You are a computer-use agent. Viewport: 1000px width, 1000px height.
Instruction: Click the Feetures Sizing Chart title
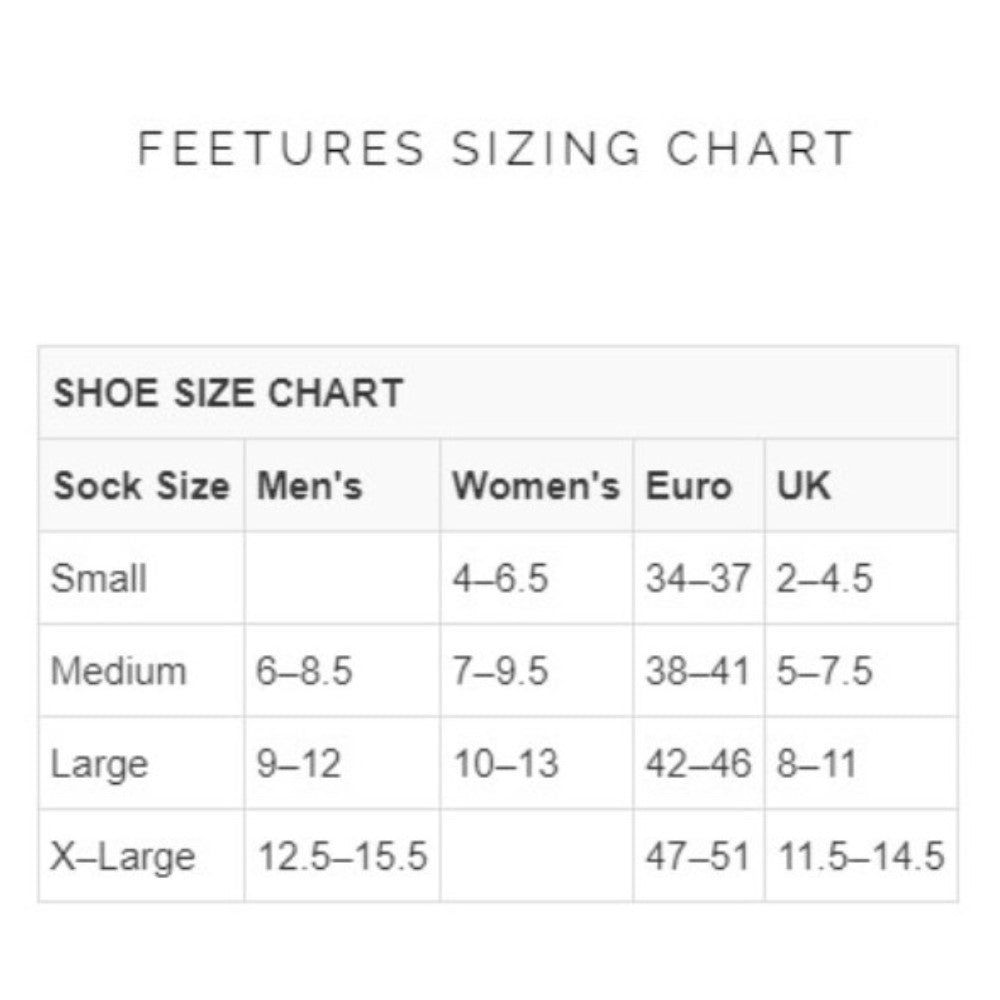click(496, 148)
